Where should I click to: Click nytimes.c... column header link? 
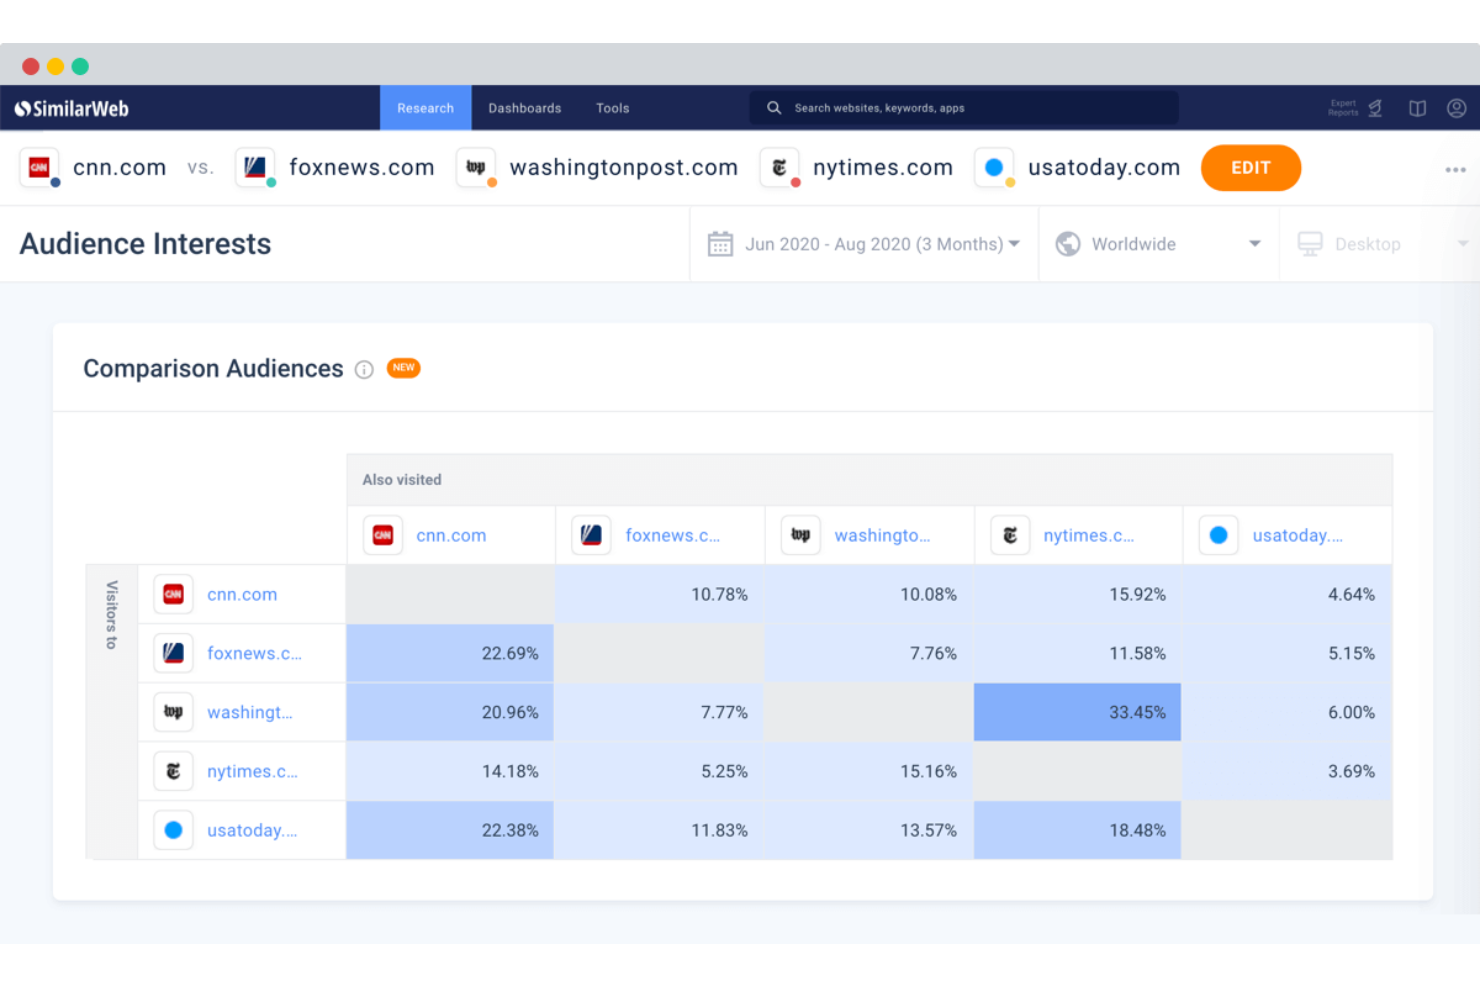pos(1088,536)
